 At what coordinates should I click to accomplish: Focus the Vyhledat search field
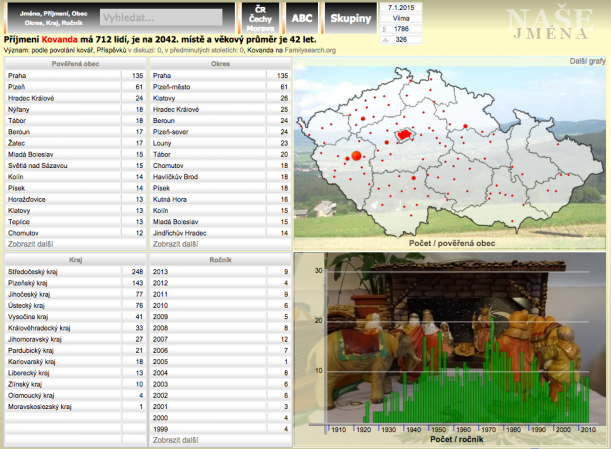point(163,18)
